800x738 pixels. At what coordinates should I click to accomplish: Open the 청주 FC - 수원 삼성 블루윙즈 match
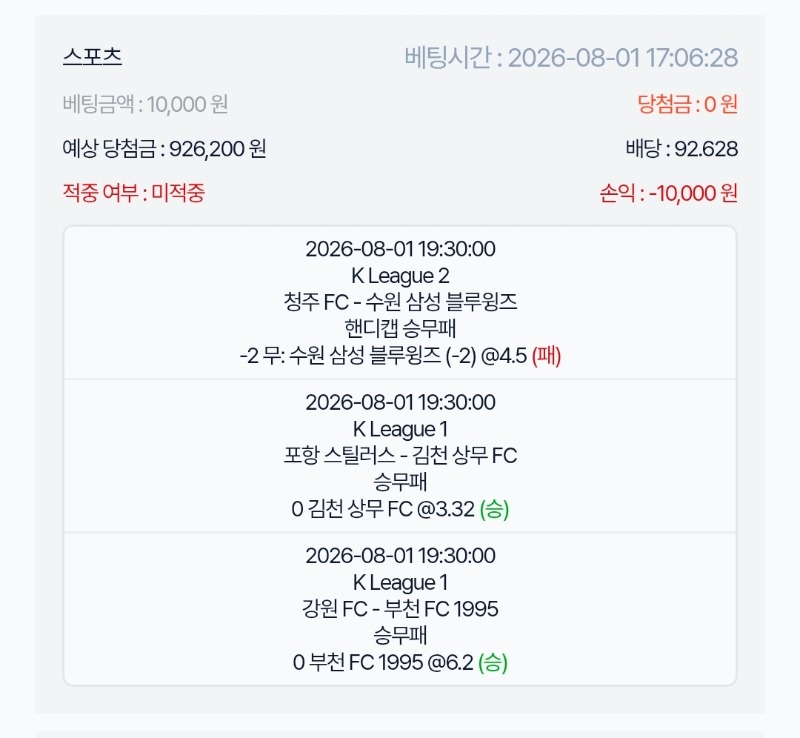click(x=400, y=302)
